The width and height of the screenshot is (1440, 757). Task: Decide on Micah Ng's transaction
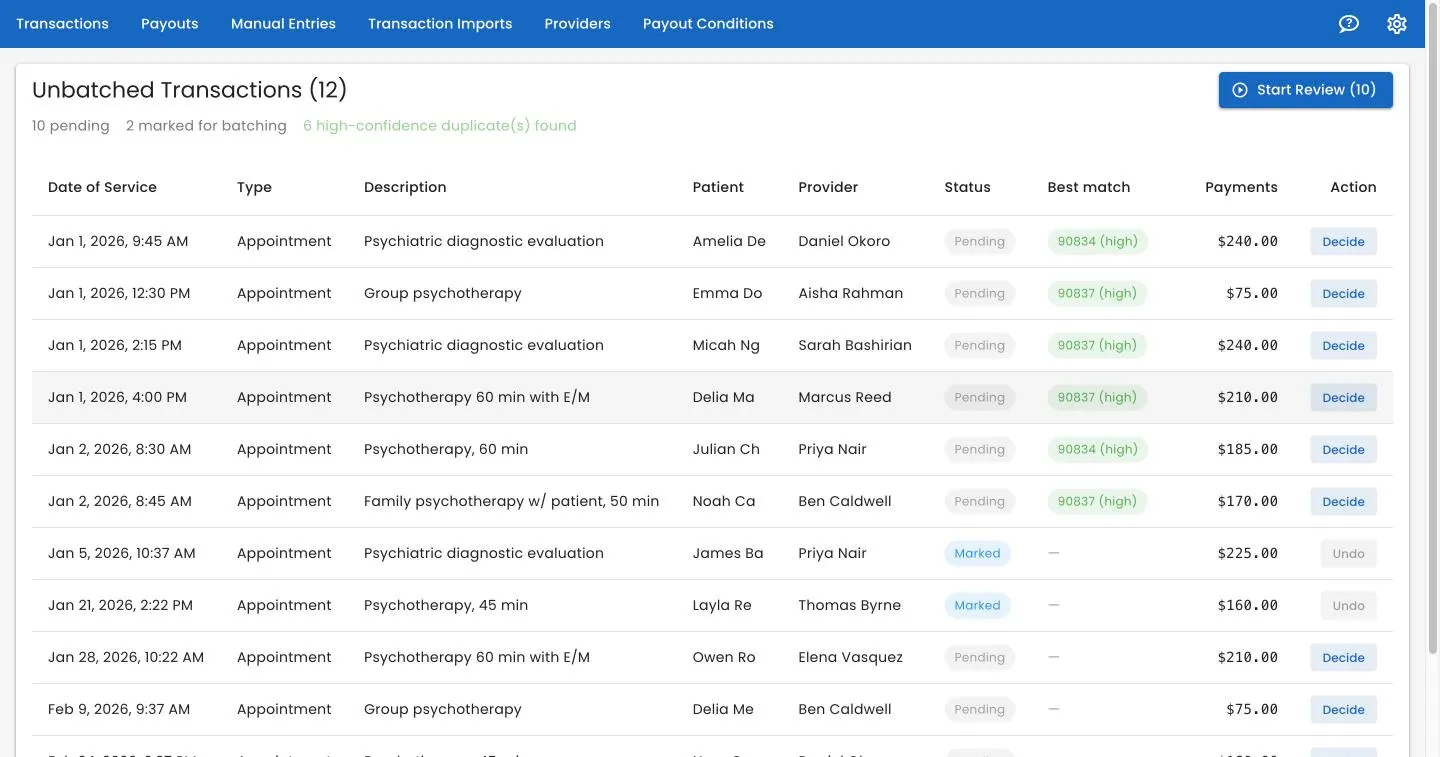click(x=1343, y=346)
